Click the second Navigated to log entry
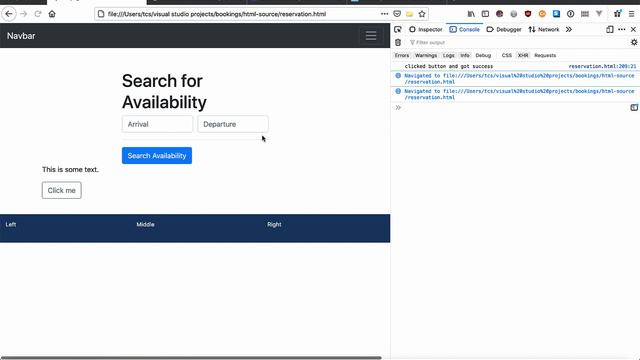Screen dimensions: 640x360 [x=519, y=94]
